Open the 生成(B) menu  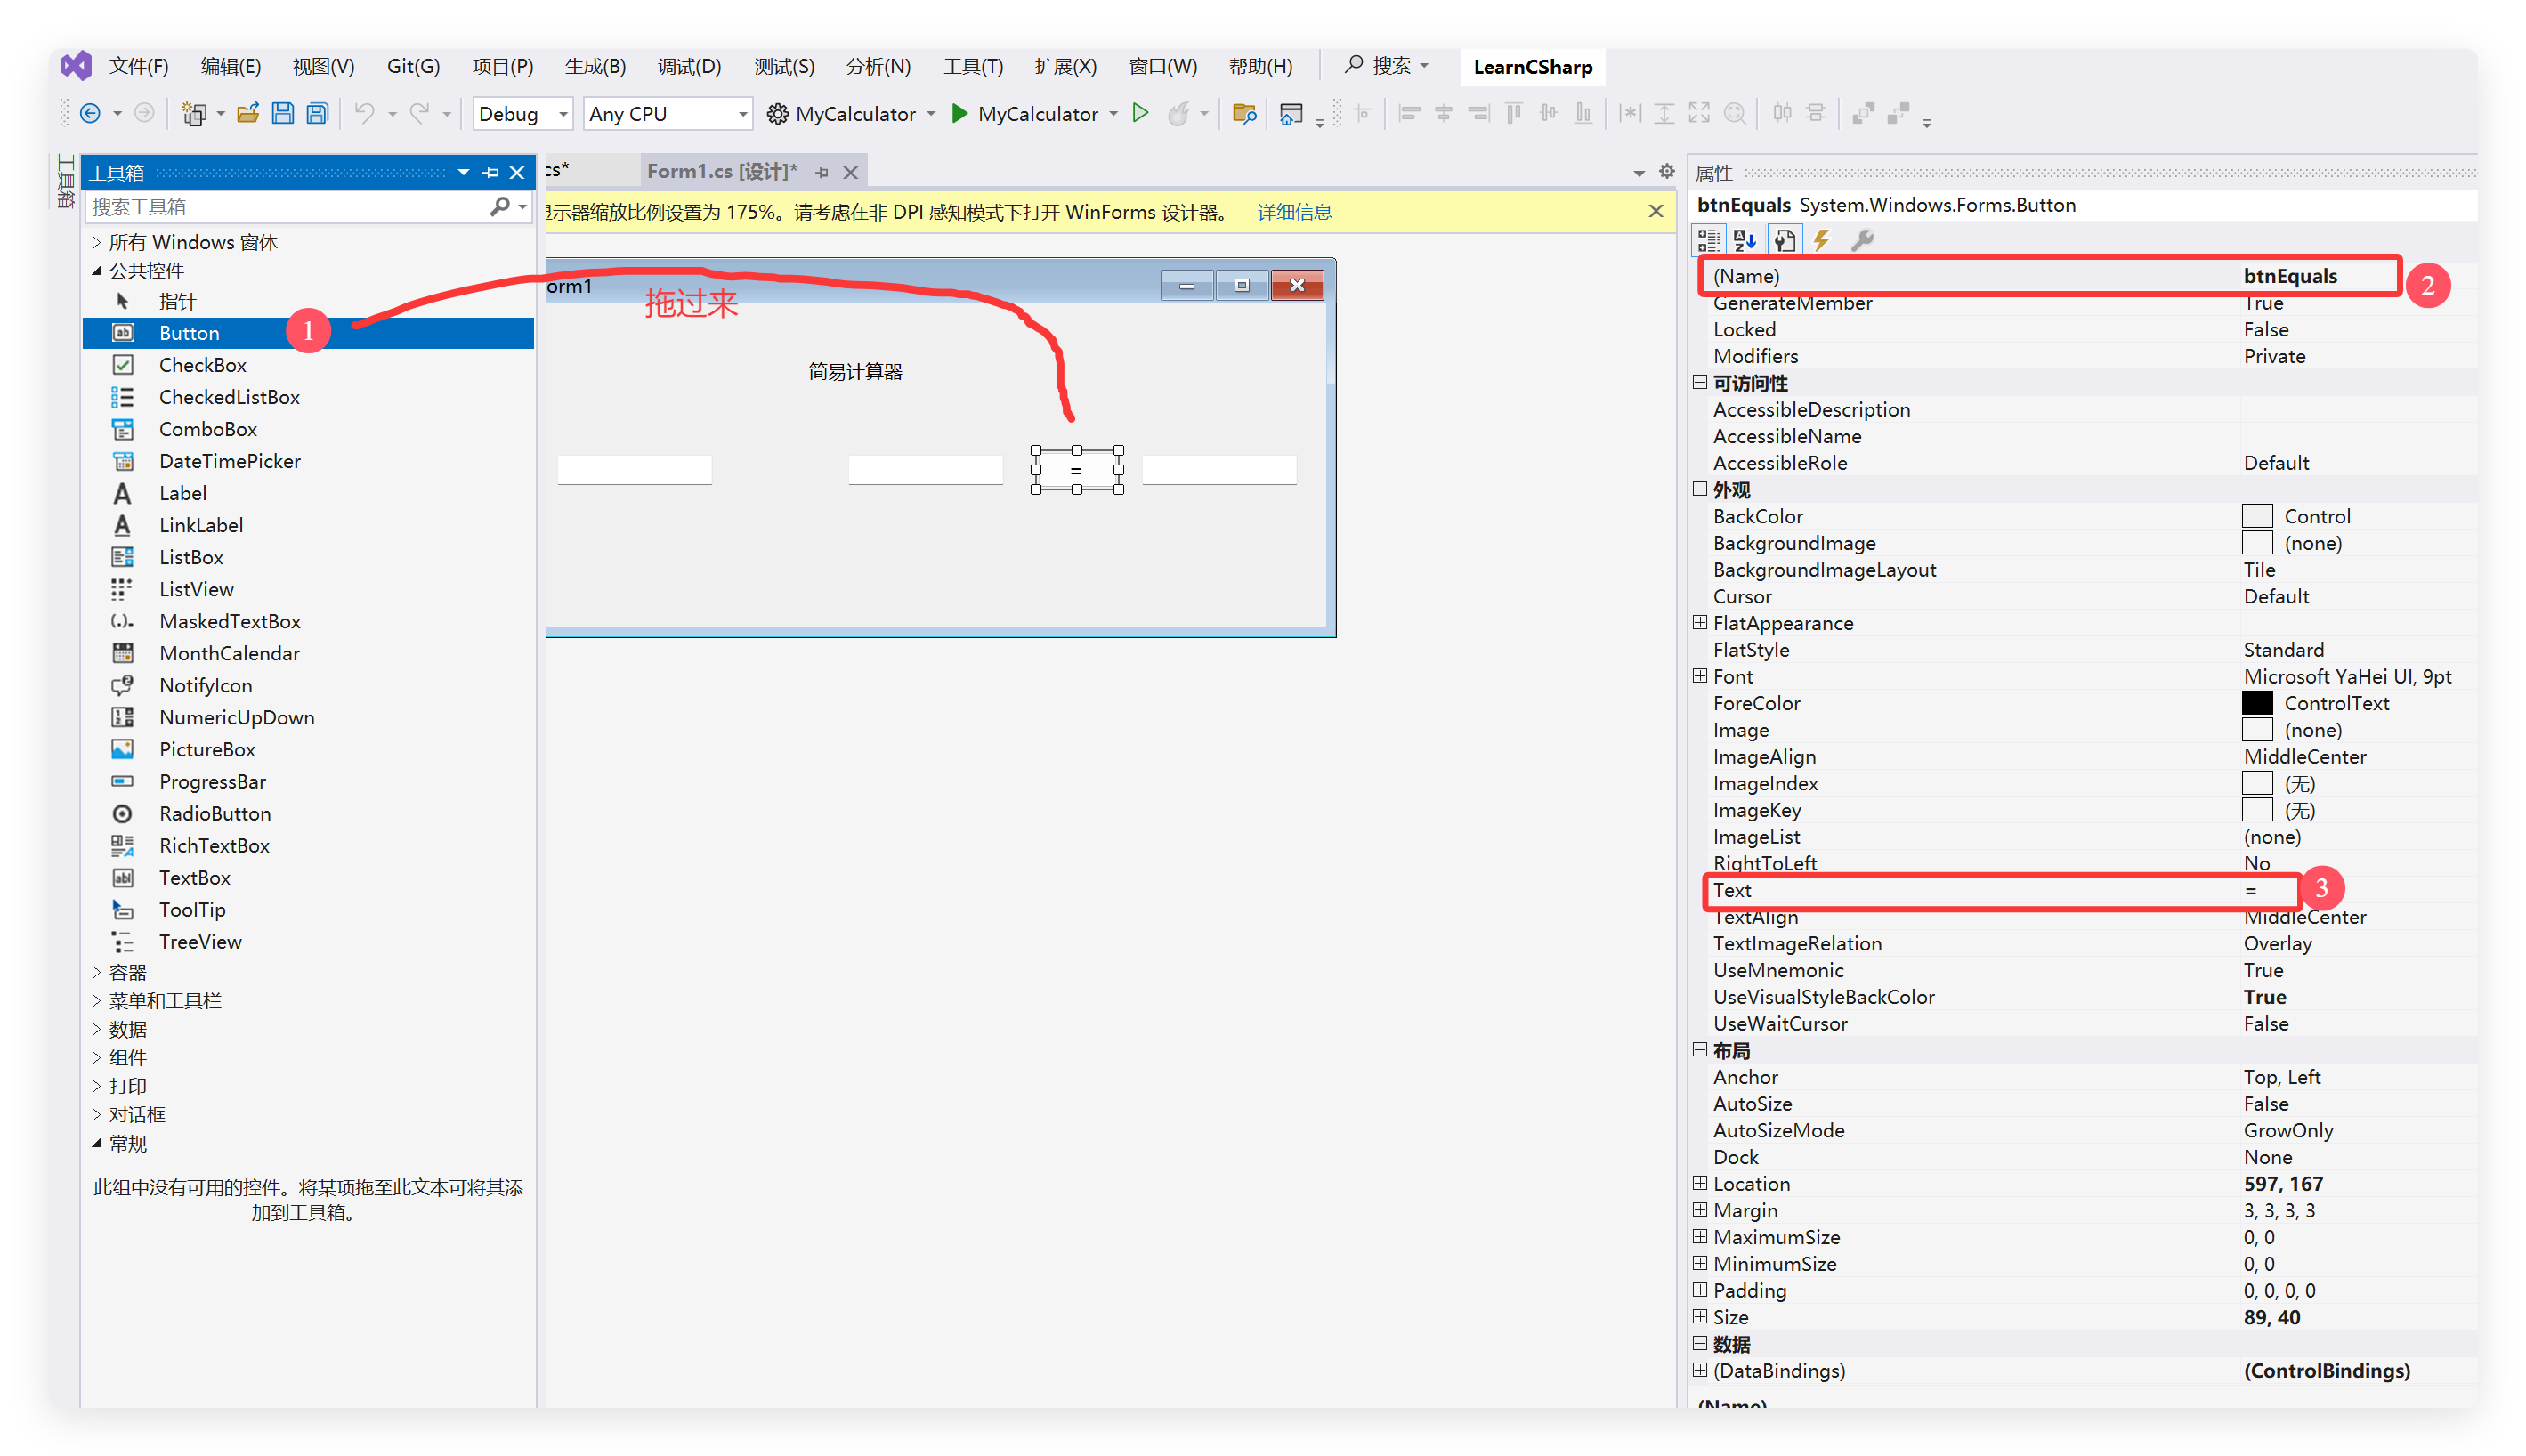[x=595, y=66]
